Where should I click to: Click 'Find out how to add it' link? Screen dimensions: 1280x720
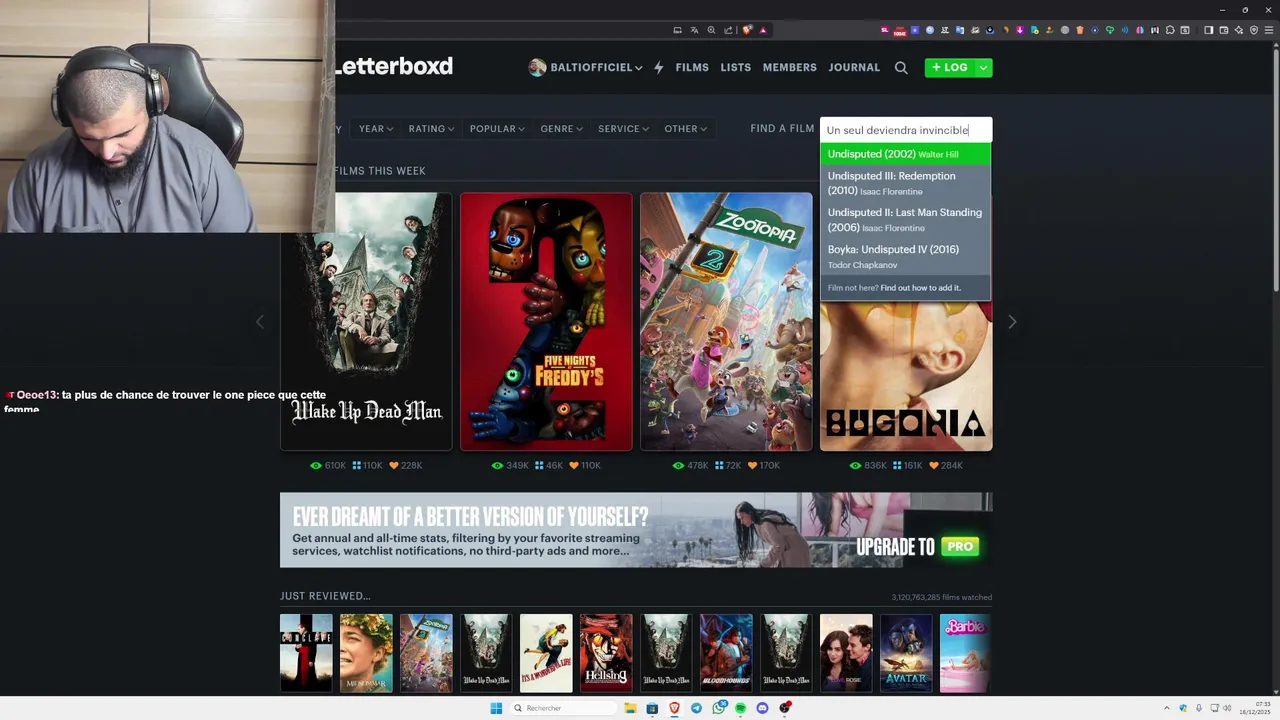tap(920, 288)
